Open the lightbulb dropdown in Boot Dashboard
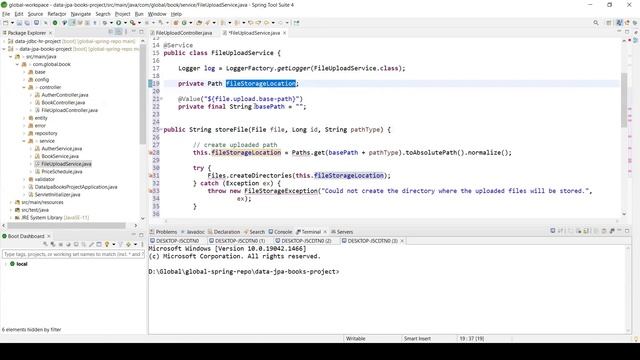The height and width of the screenshot is (360, 640). 113,244
